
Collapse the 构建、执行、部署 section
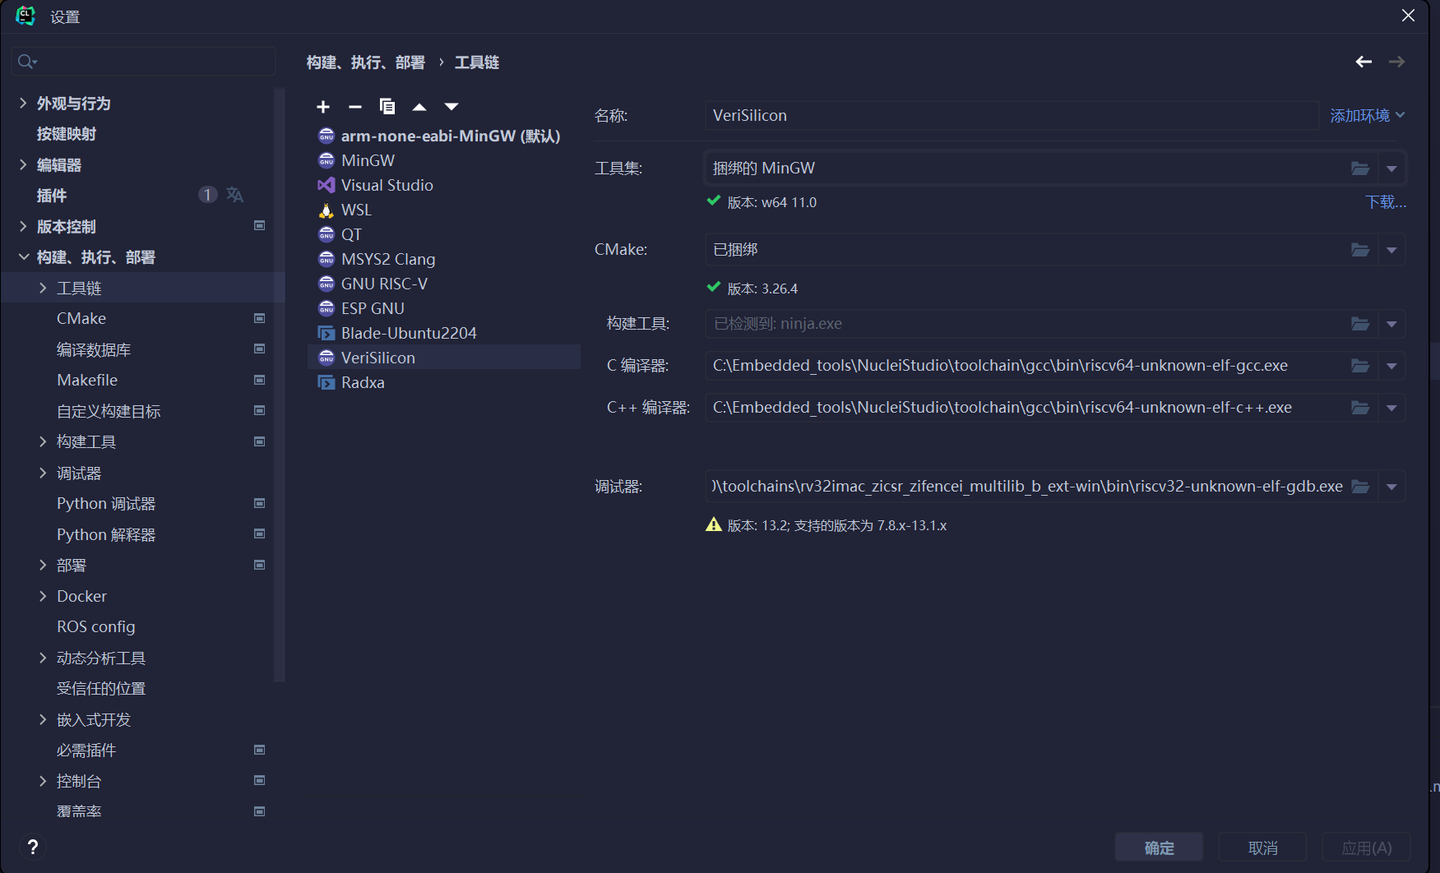[x=23, y=257]
